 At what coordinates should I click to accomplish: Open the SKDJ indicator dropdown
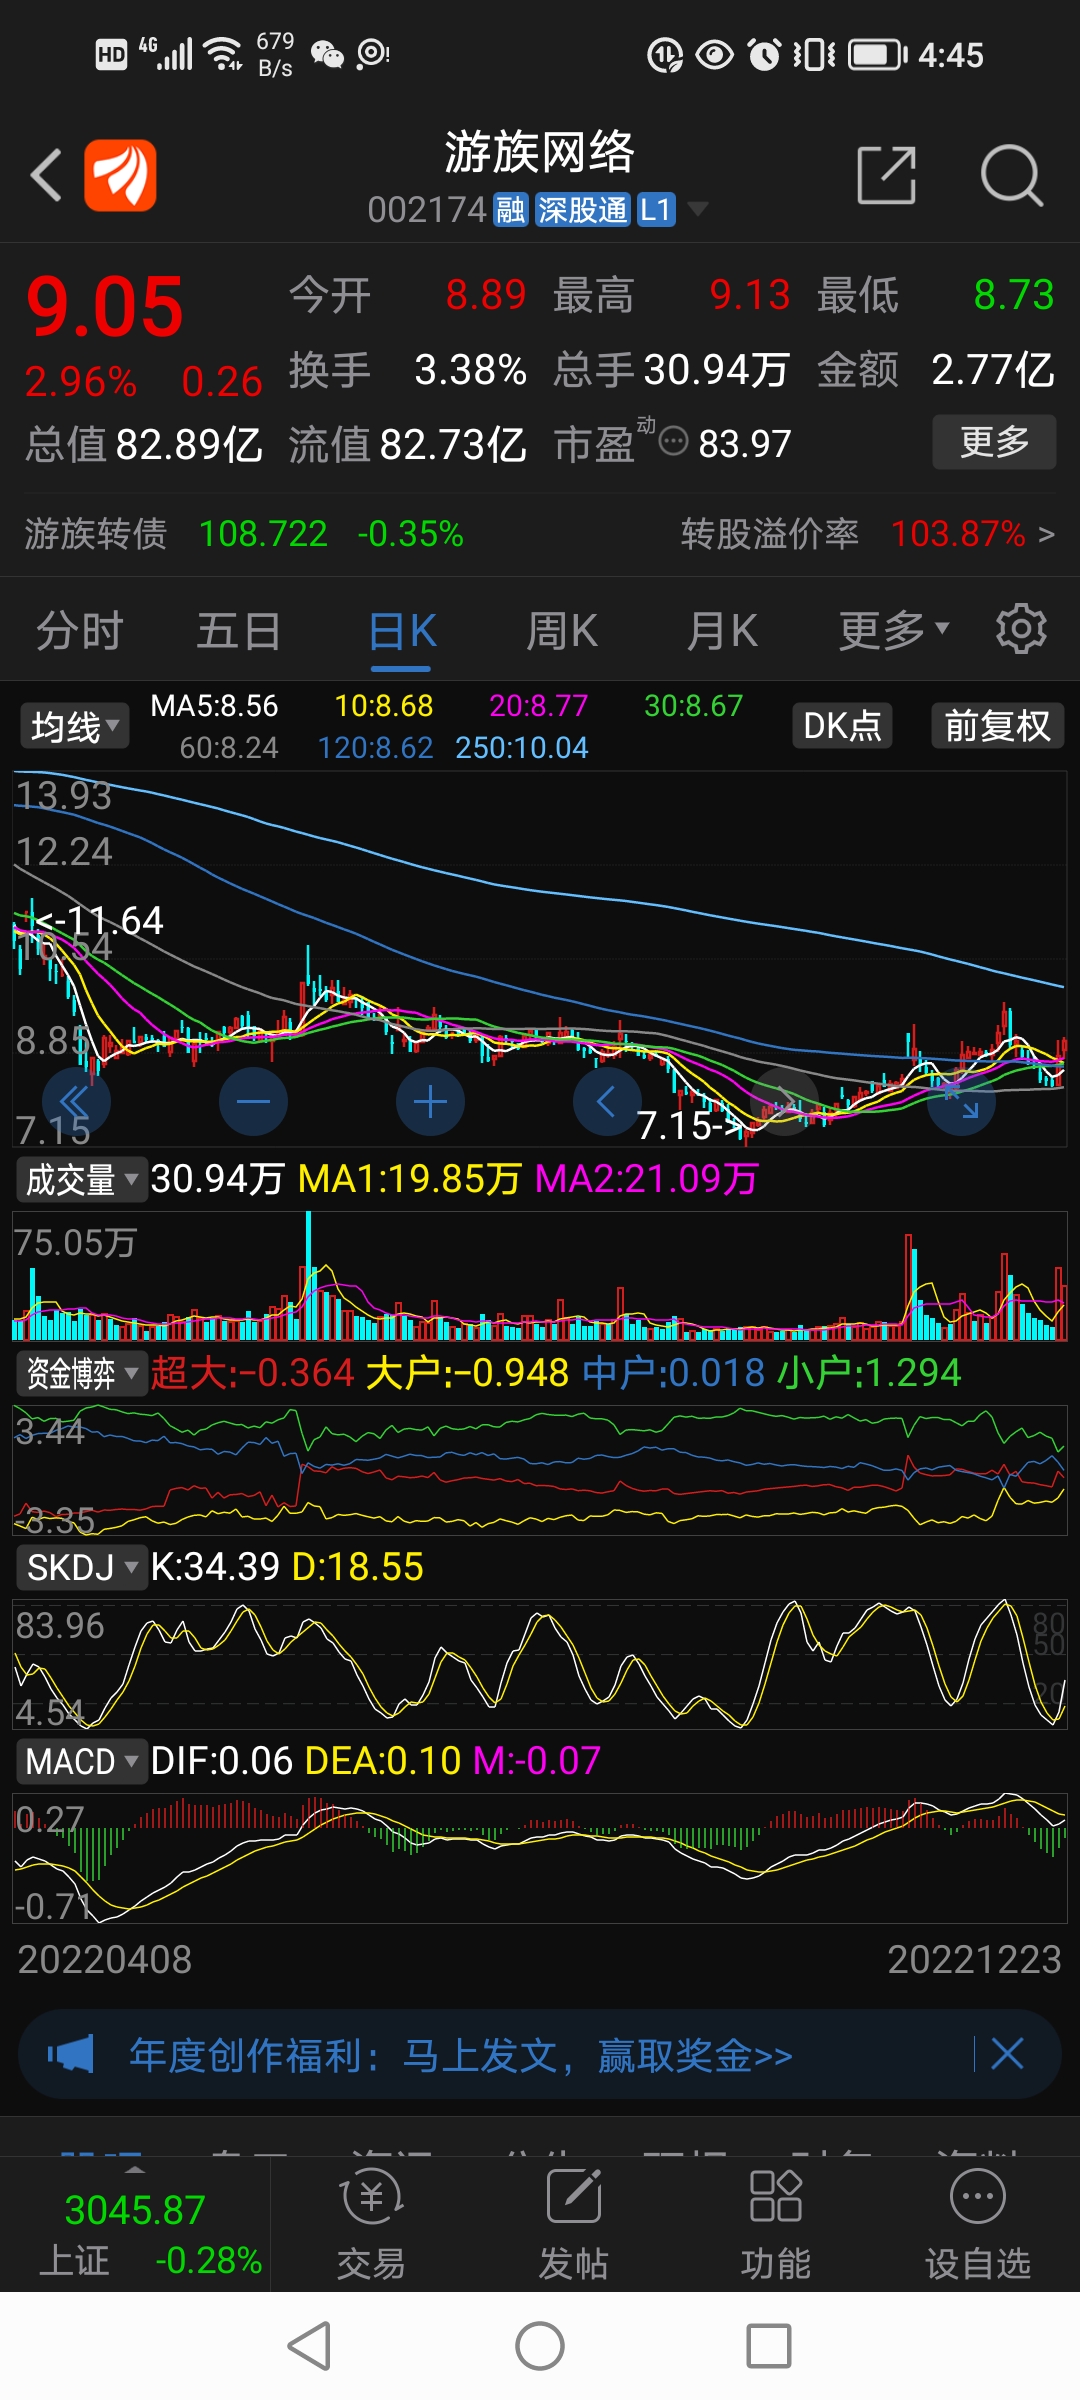point(82,1567)
